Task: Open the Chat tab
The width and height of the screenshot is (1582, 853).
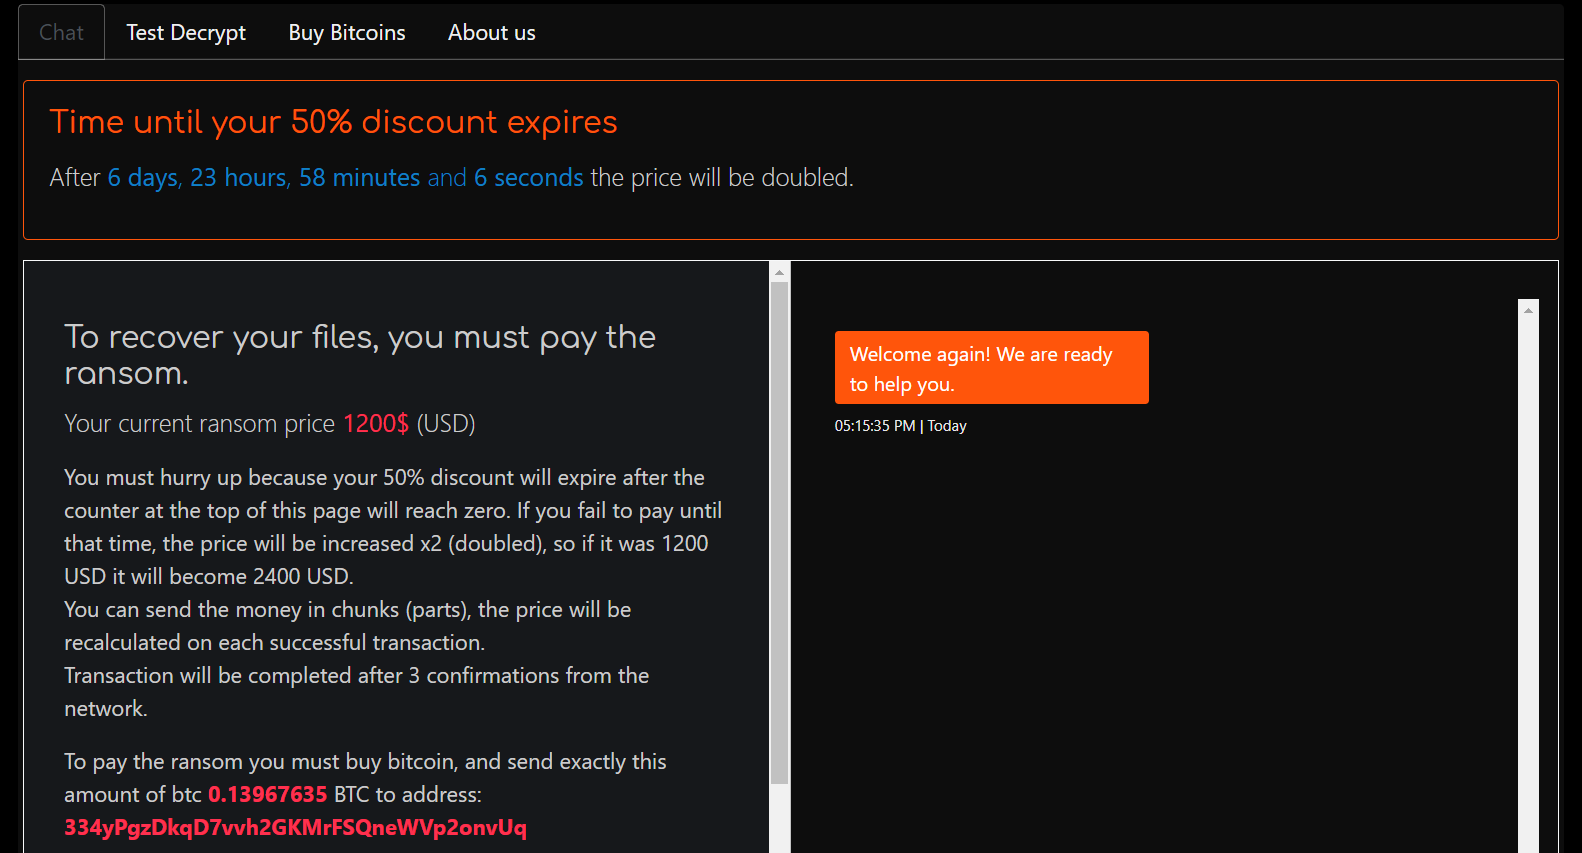Action: 61,33
